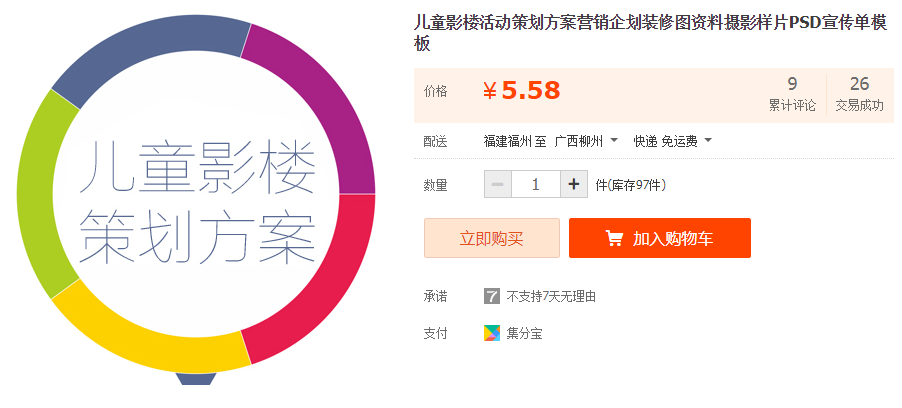Image resolution: width=902 pixels, height=408 pixels.
Task: Click the ¥5.58 price
Action: coord(521,91)
